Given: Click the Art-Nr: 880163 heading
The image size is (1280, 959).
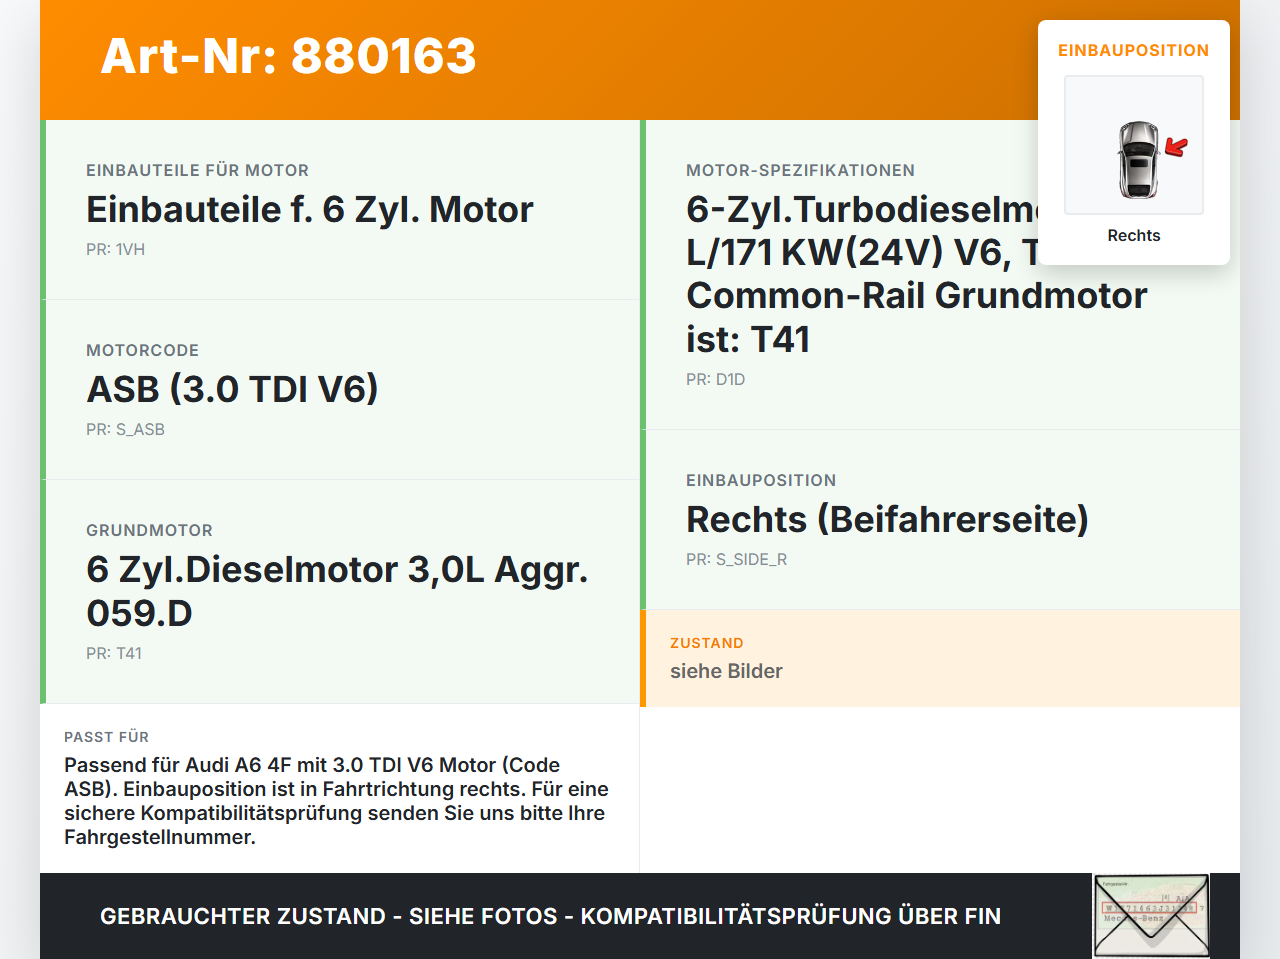Looking at the screenshot, I should pos(289,56).
